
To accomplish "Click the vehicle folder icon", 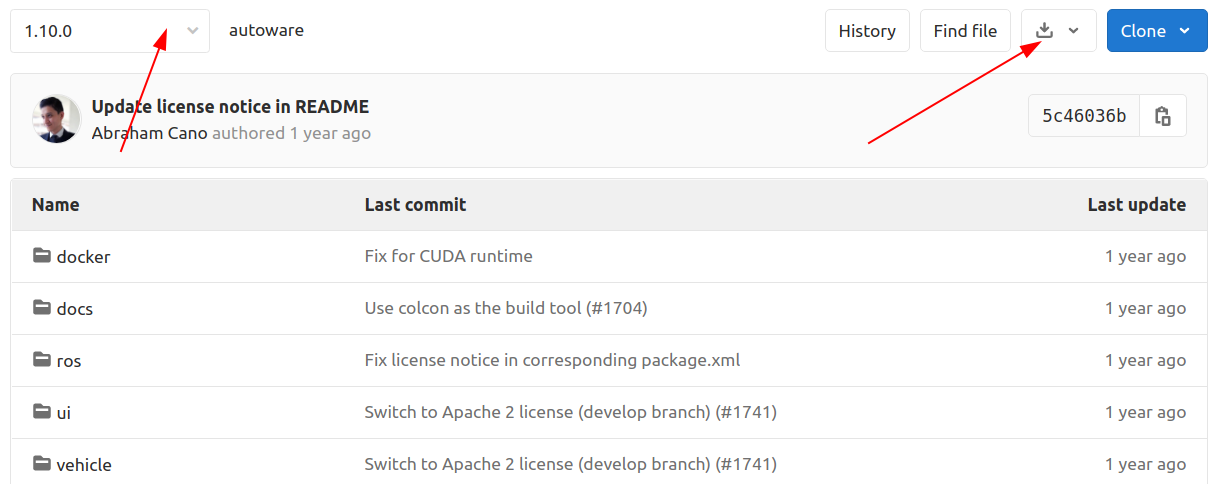I will tap(41, 464).
